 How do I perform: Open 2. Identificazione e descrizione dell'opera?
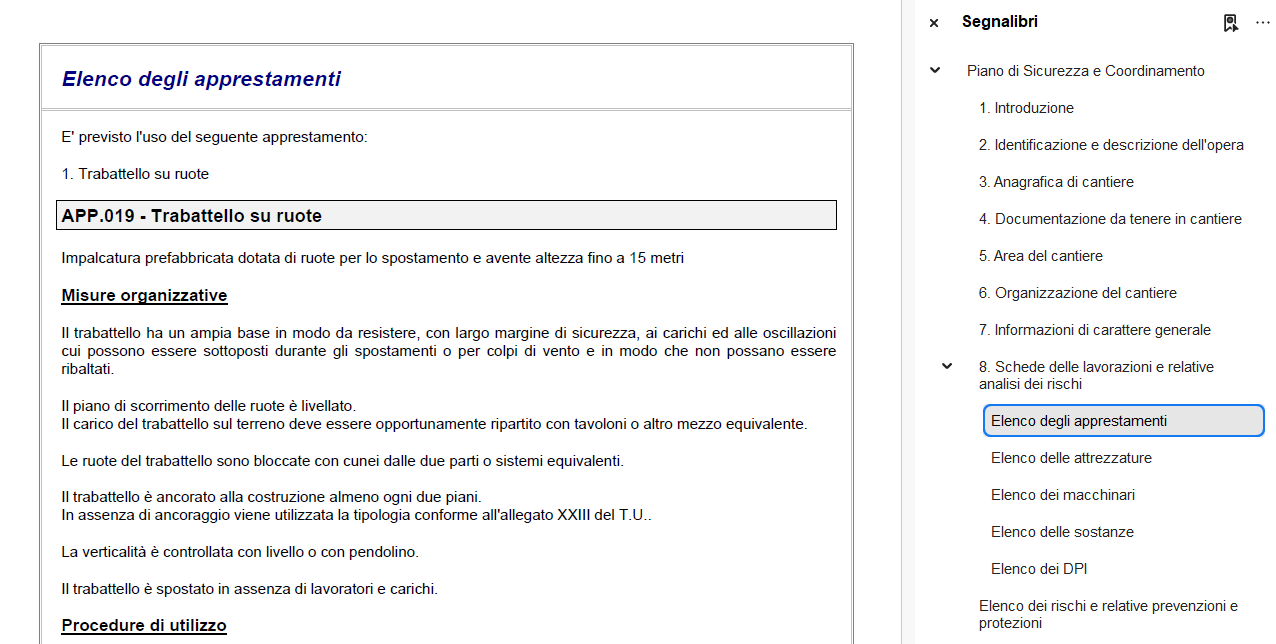click(1111, 145)
